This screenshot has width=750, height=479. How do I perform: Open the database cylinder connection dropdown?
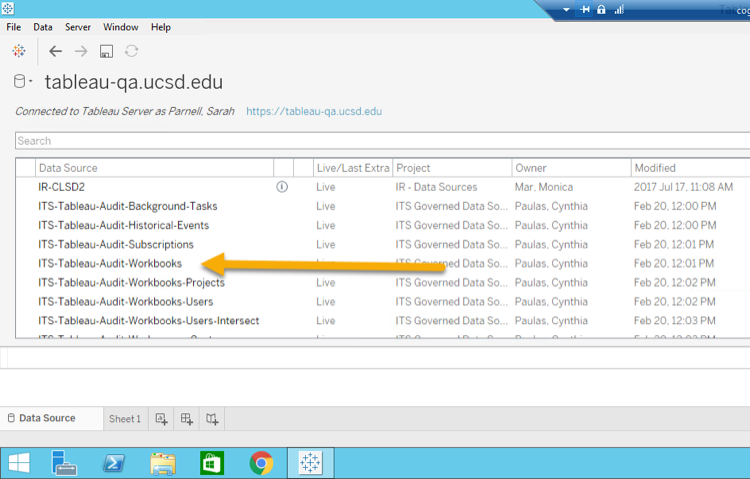[22, 81]
